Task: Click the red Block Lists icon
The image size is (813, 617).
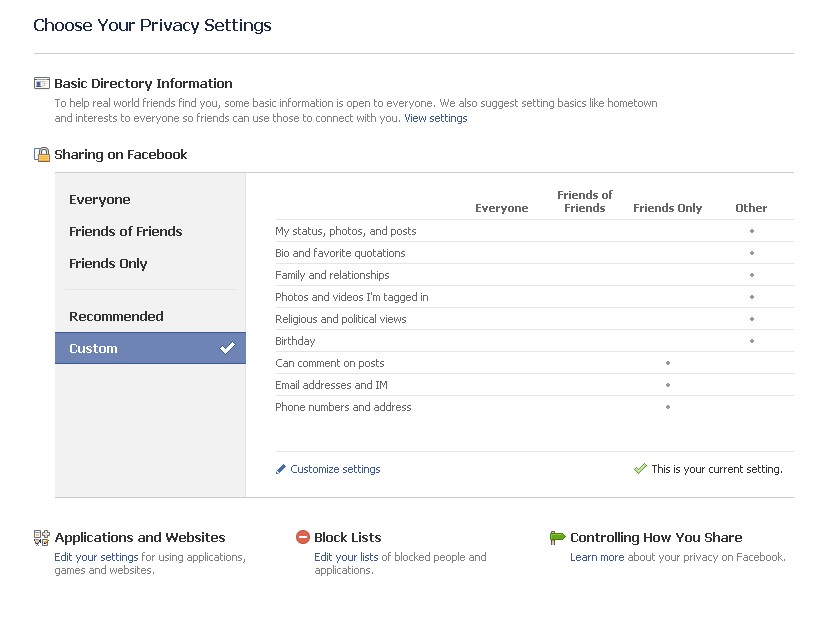Action: point(303,537)
